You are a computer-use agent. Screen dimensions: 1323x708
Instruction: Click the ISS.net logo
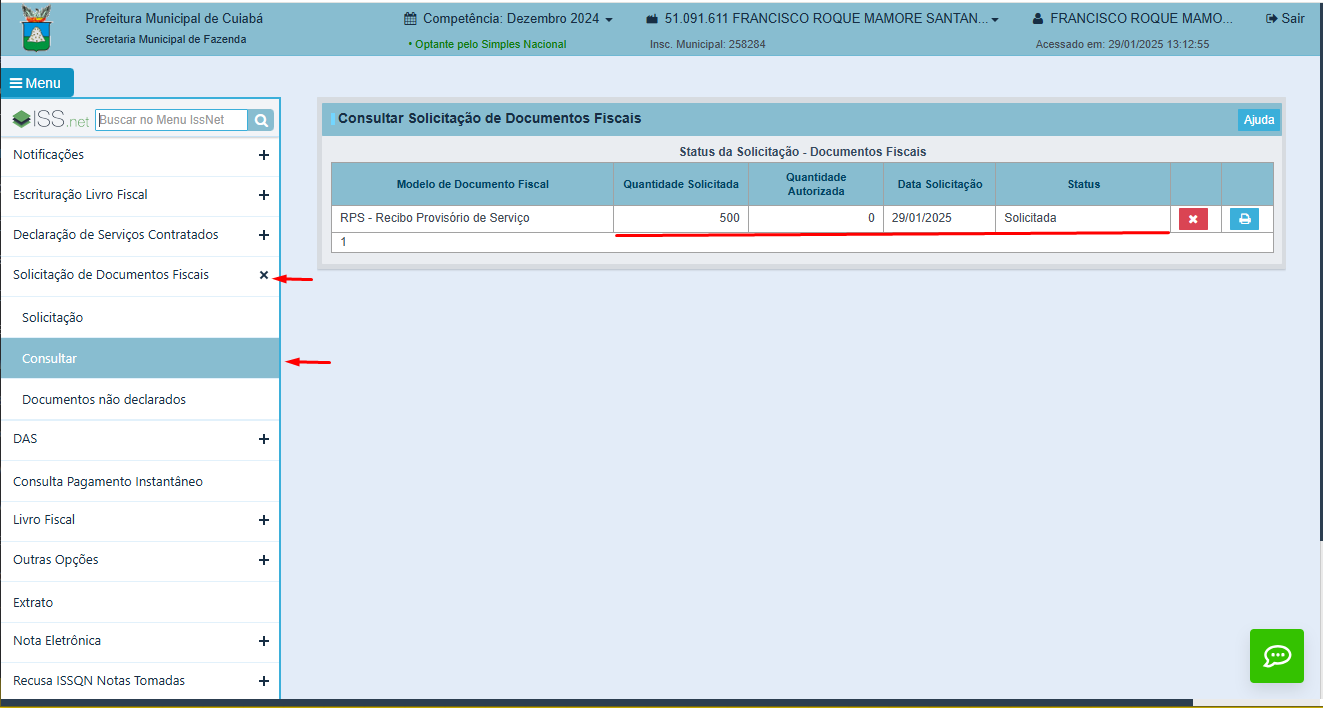(51, 120)
